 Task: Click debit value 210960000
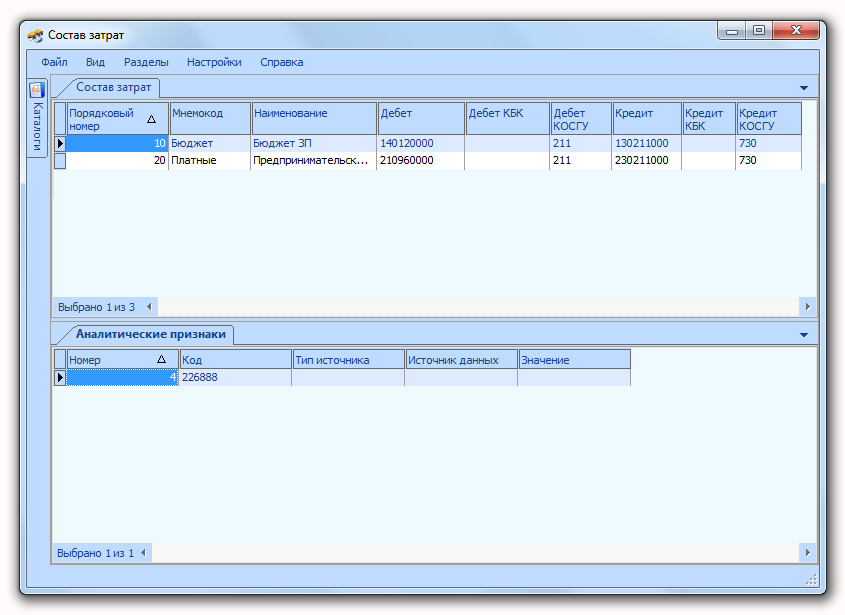pos(421,161)
